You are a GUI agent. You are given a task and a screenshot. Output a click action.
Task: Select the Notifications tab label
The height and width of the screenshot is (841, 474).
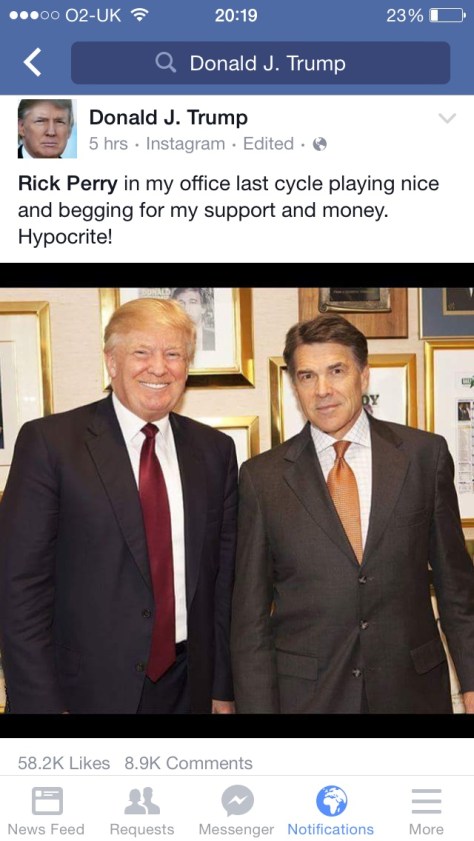point(331,829)
